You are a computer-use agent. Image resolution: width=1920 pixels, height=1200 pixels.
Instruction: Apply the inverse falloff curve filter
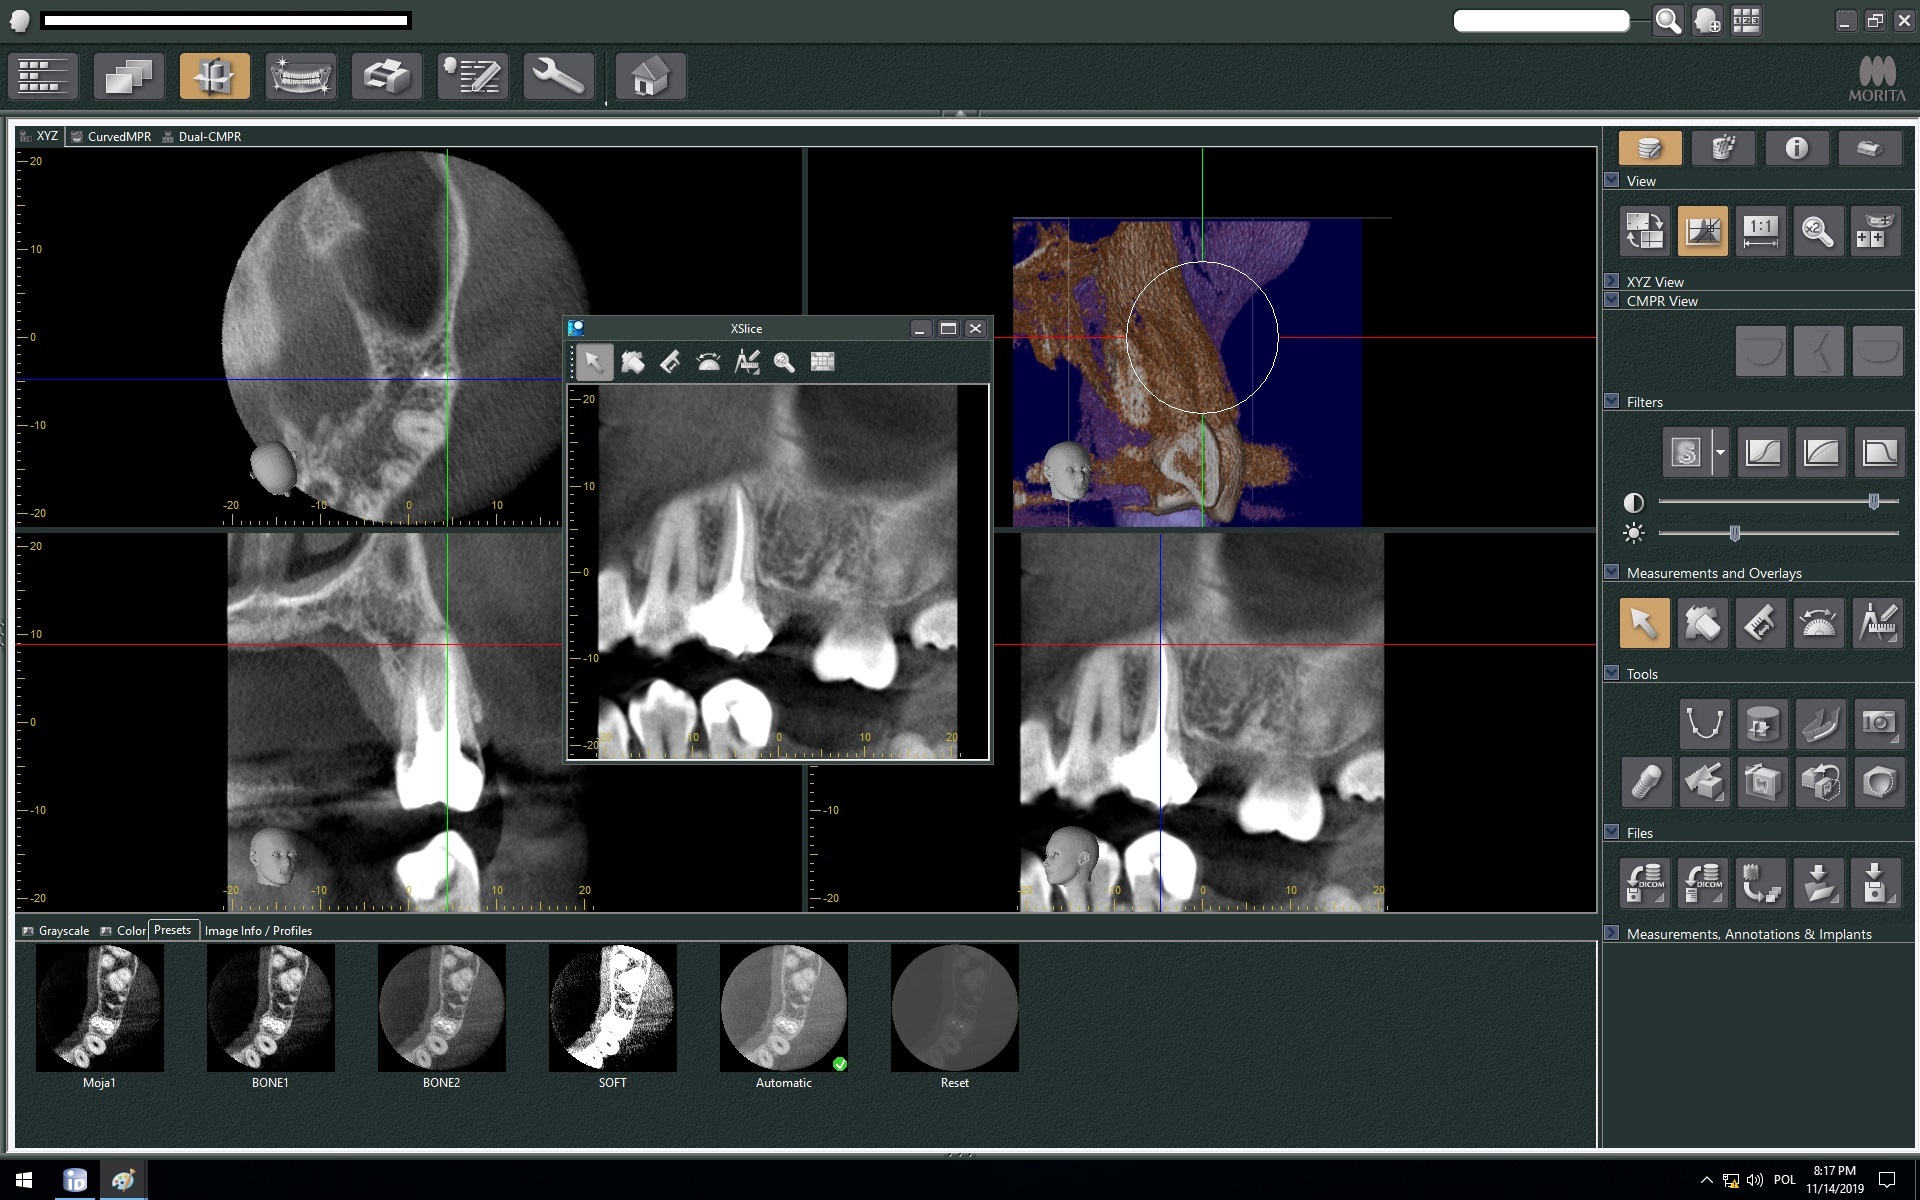coord(1879,452)
